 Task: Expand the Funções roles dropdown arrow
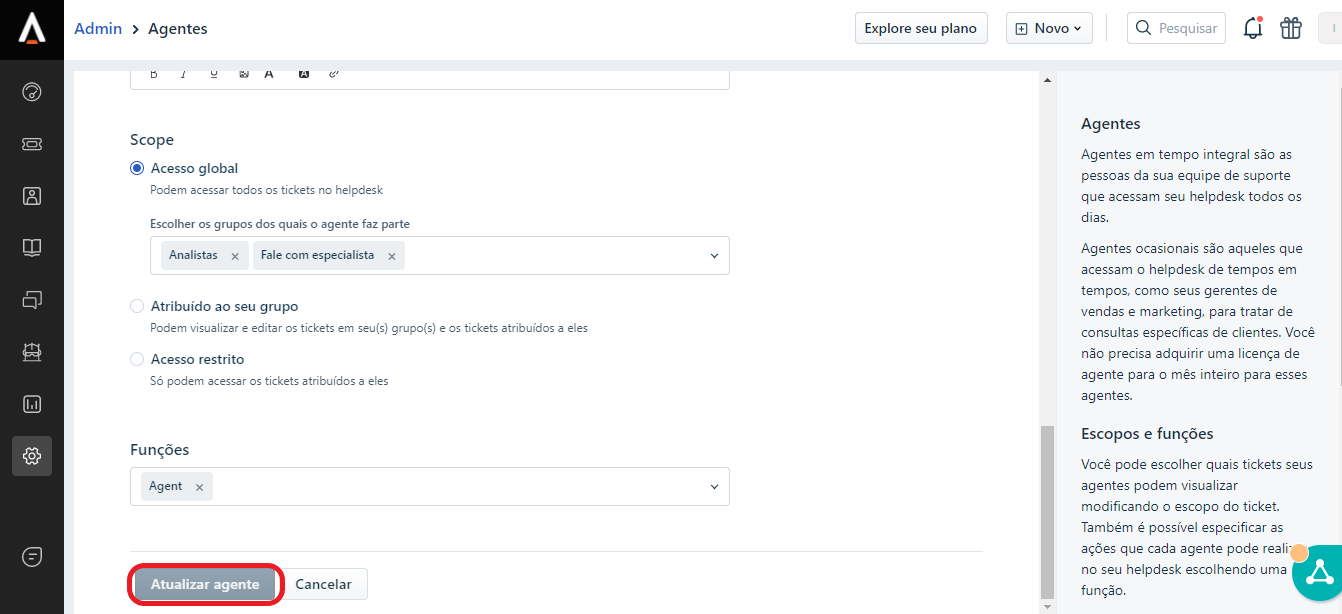[714, 487]
